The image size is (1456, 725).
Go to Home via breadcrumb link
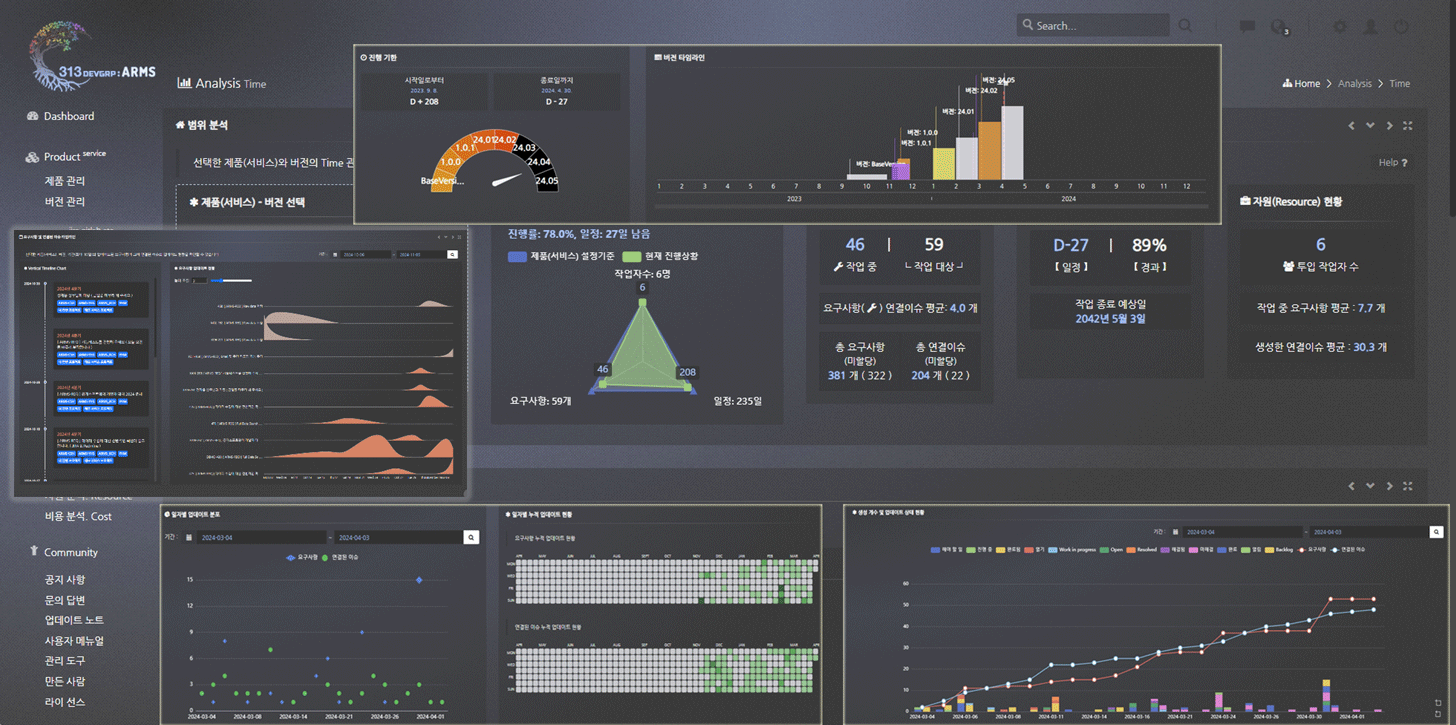[1306, 84]
